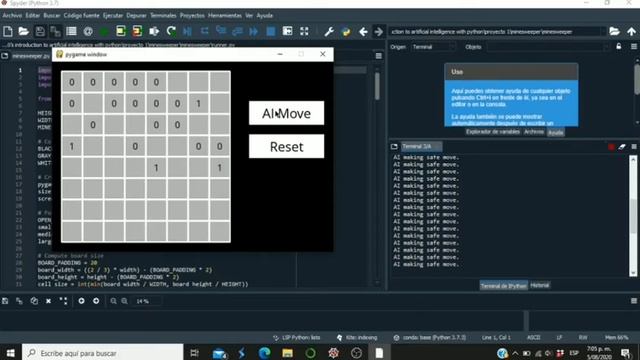Click Run cell and advance icon
Screen dimensions: 640x360
coord(137,31)
